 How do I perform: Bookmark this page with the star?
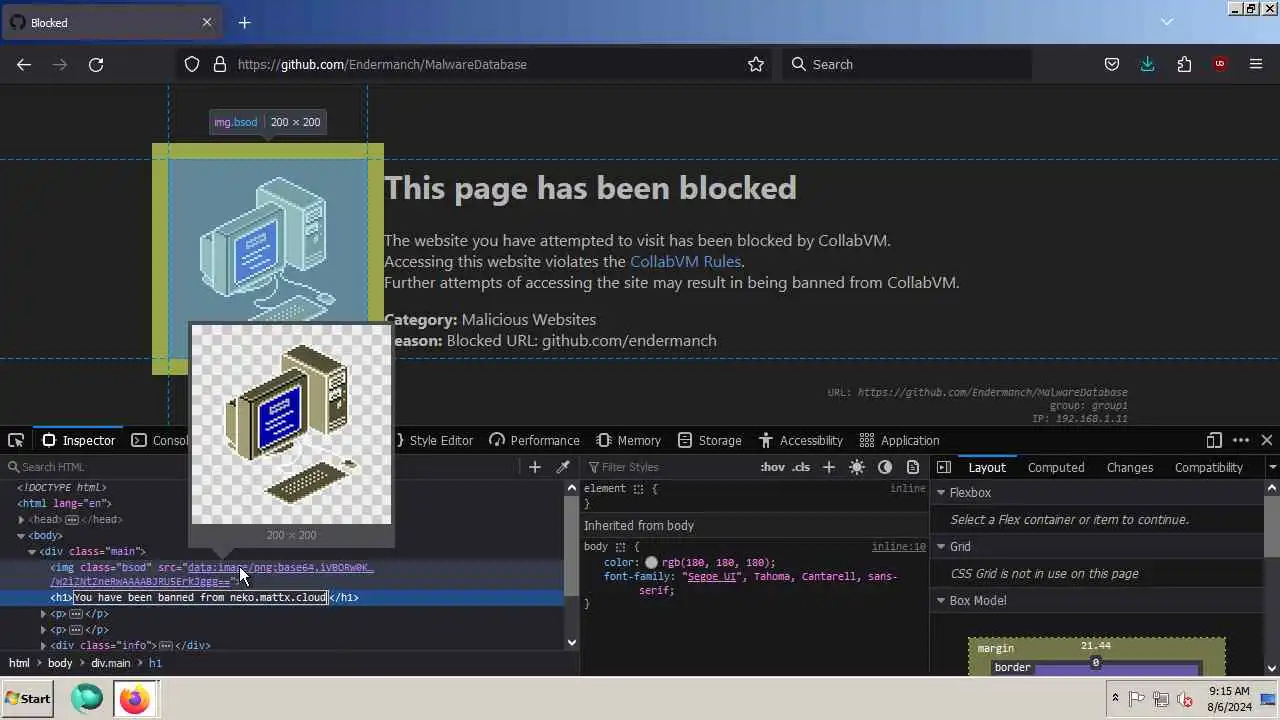point(756,64)
